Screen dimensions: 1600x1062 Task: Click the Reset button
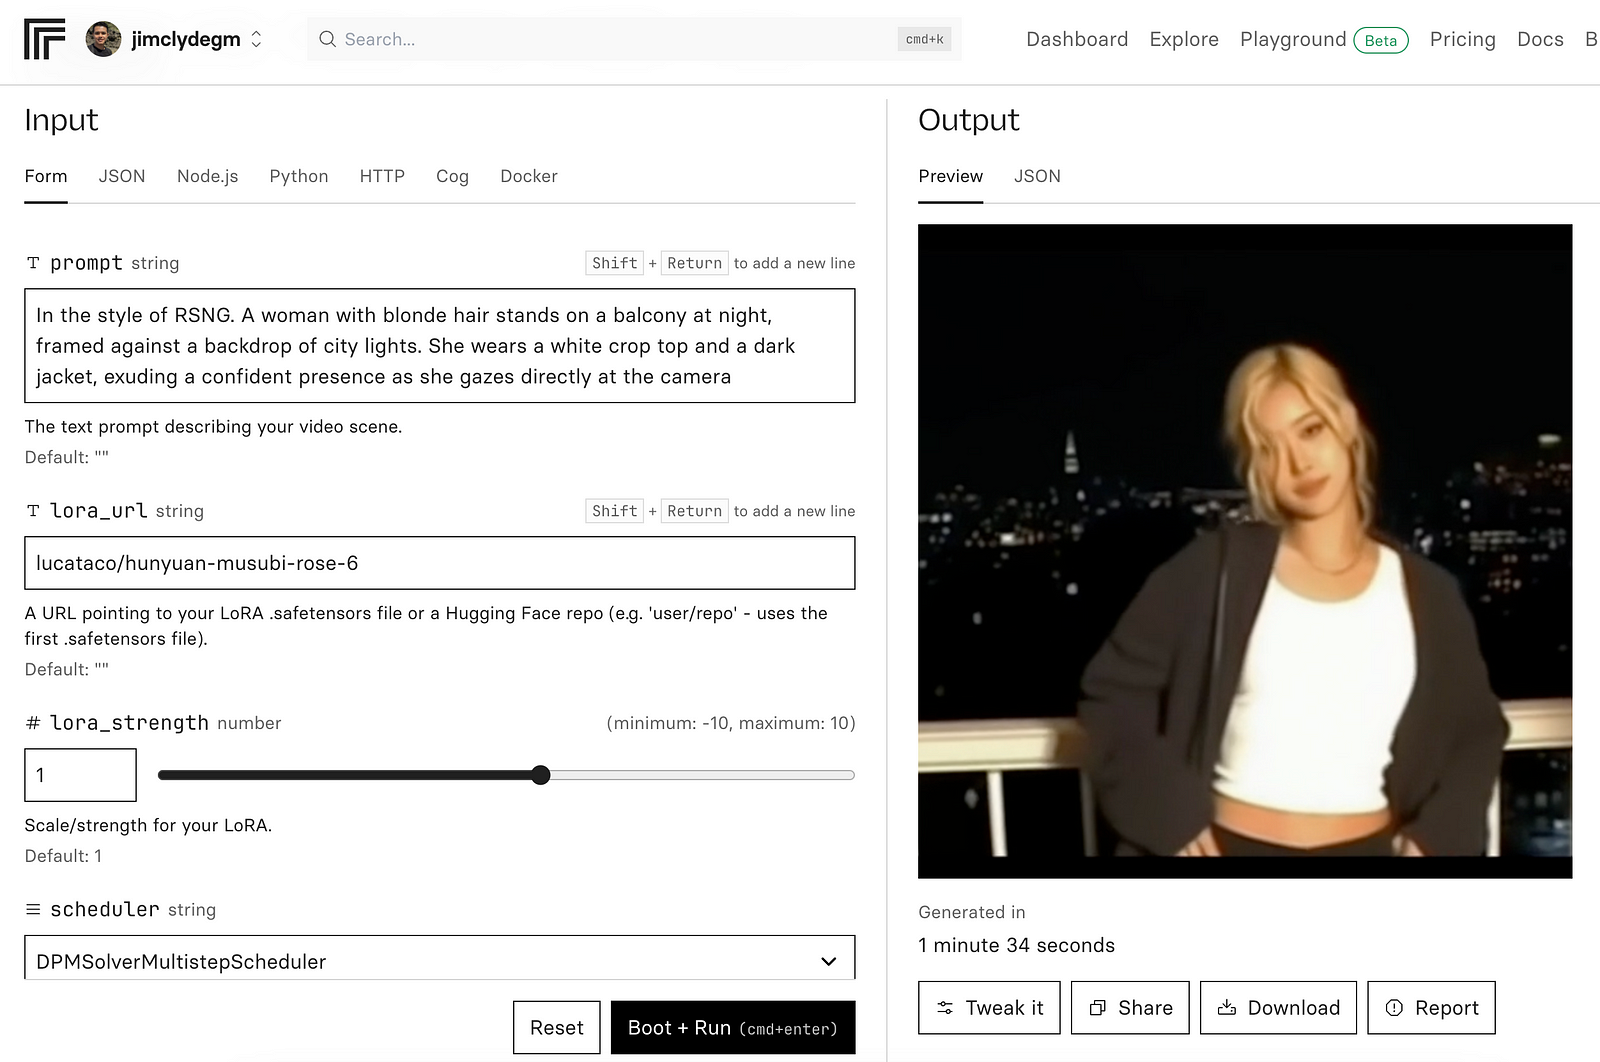[556, 1027]
